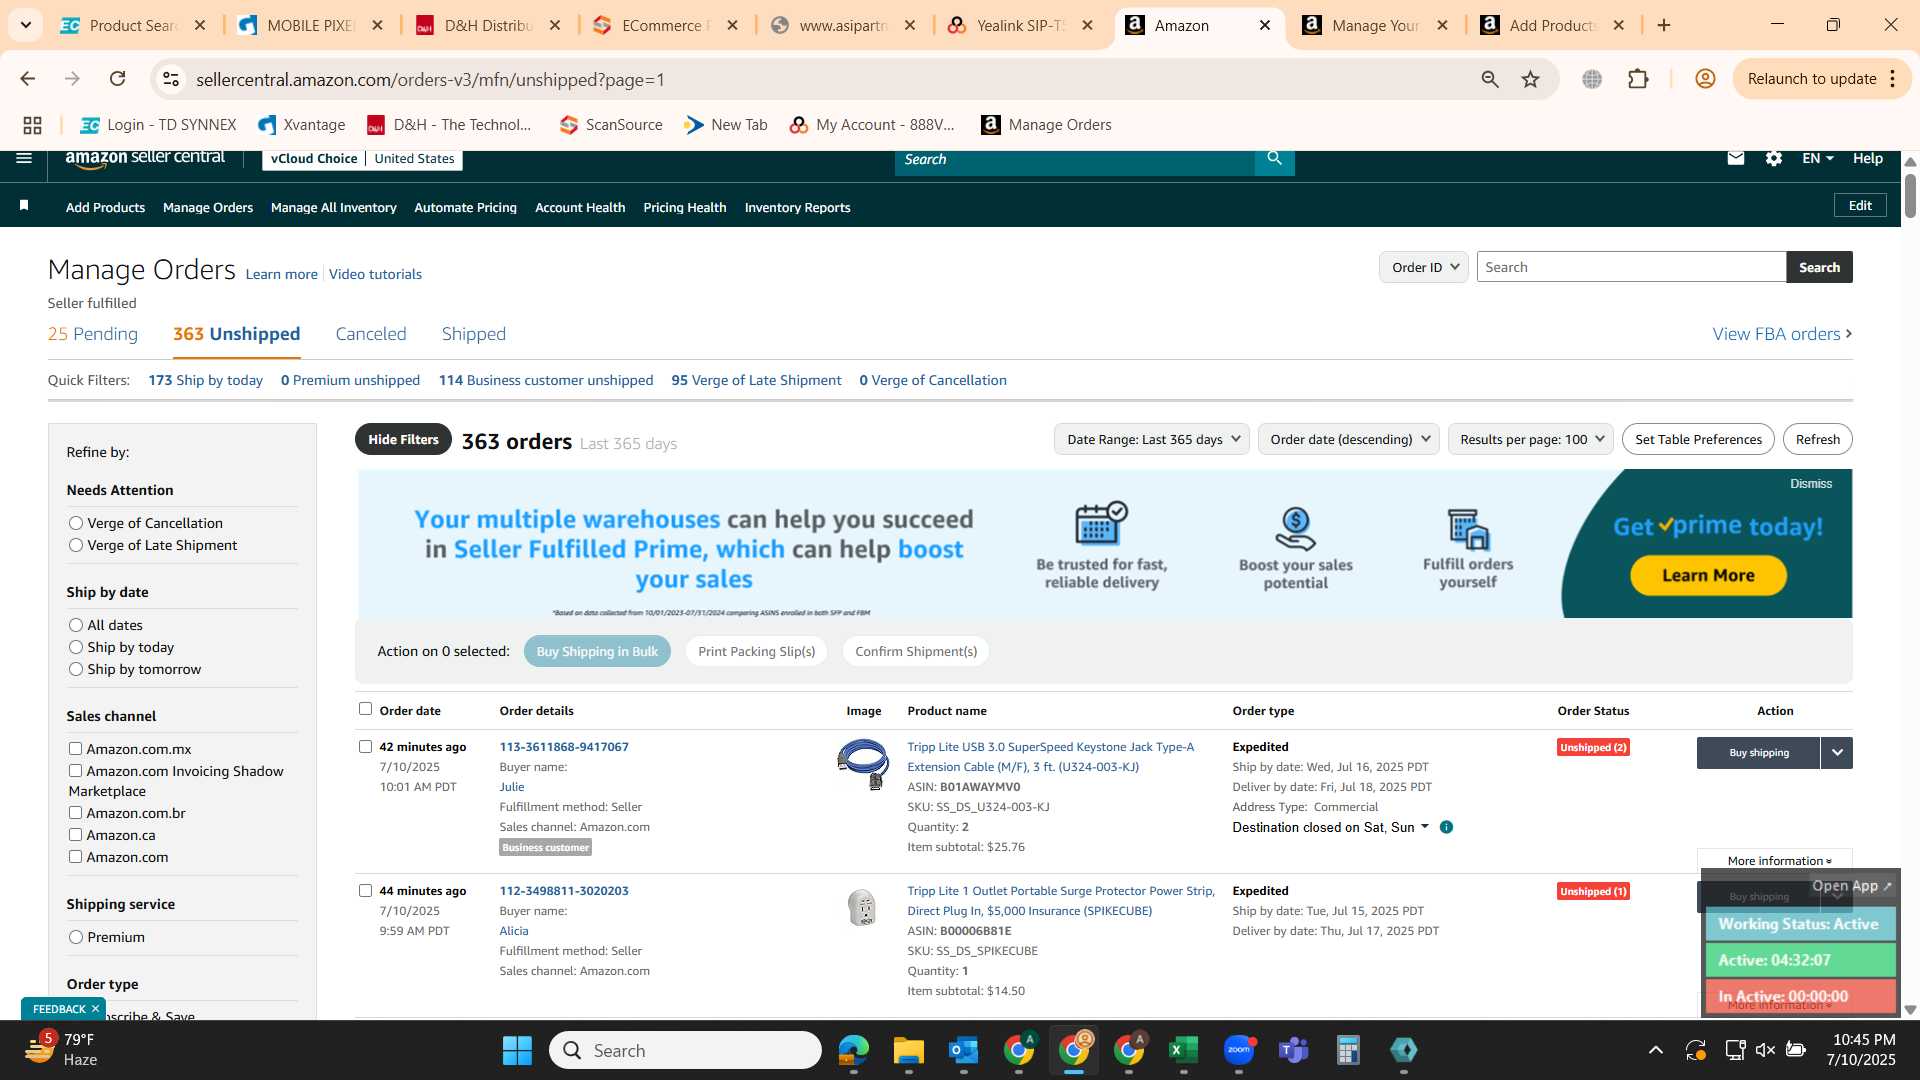
Task: Open the Seller Central hamburger menu
Action: point(24,158)
